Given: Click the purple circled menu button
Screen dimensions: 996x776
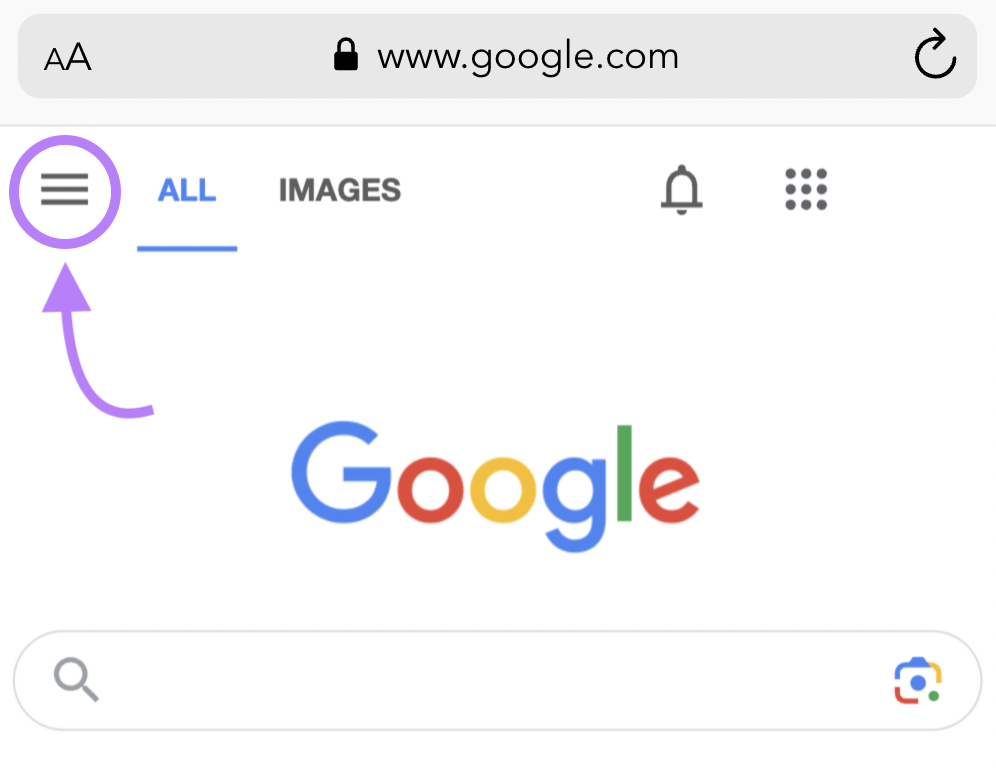Looking at the screenshot, I should [x=64, y=190].
